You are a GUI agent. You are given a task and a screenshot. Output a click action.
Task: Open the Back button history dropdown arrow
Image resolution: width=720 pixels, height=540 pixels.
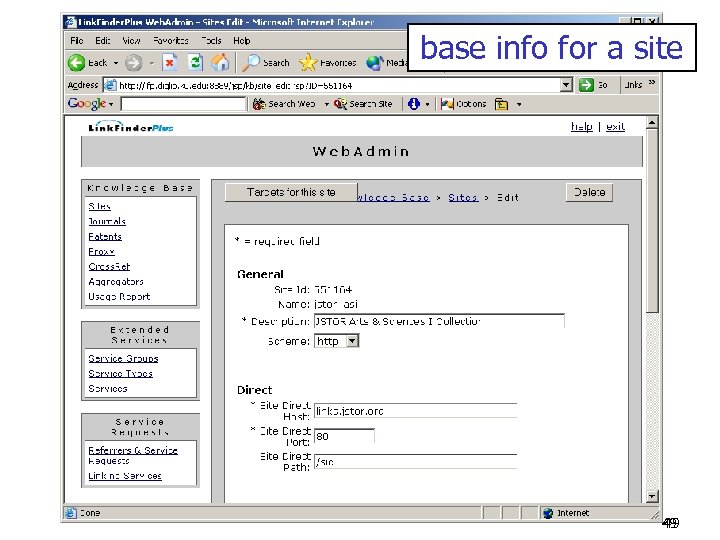(x=116, y=63)
